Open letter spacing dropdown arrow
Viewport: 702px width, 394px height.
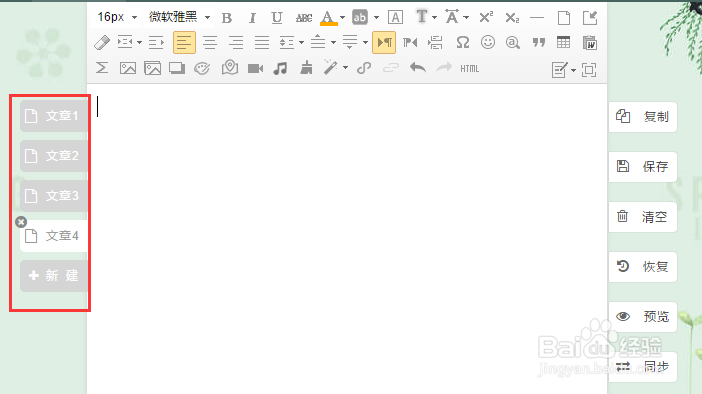[x=466, y=18]
